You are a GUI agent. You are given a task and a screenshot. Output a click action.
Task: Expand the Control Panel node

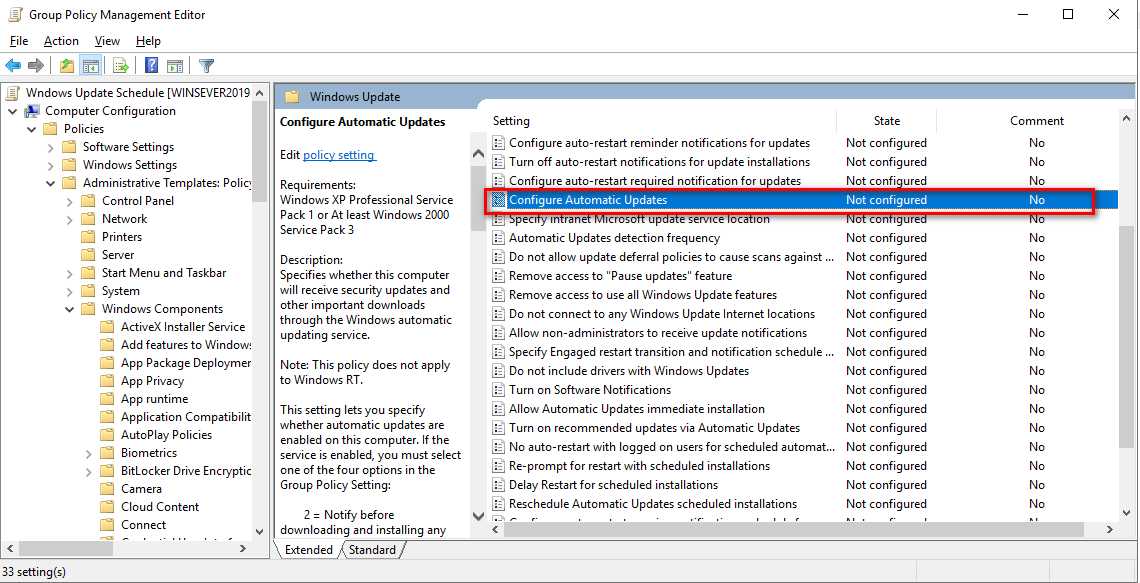pyautogui.click(x=70, y=201)
